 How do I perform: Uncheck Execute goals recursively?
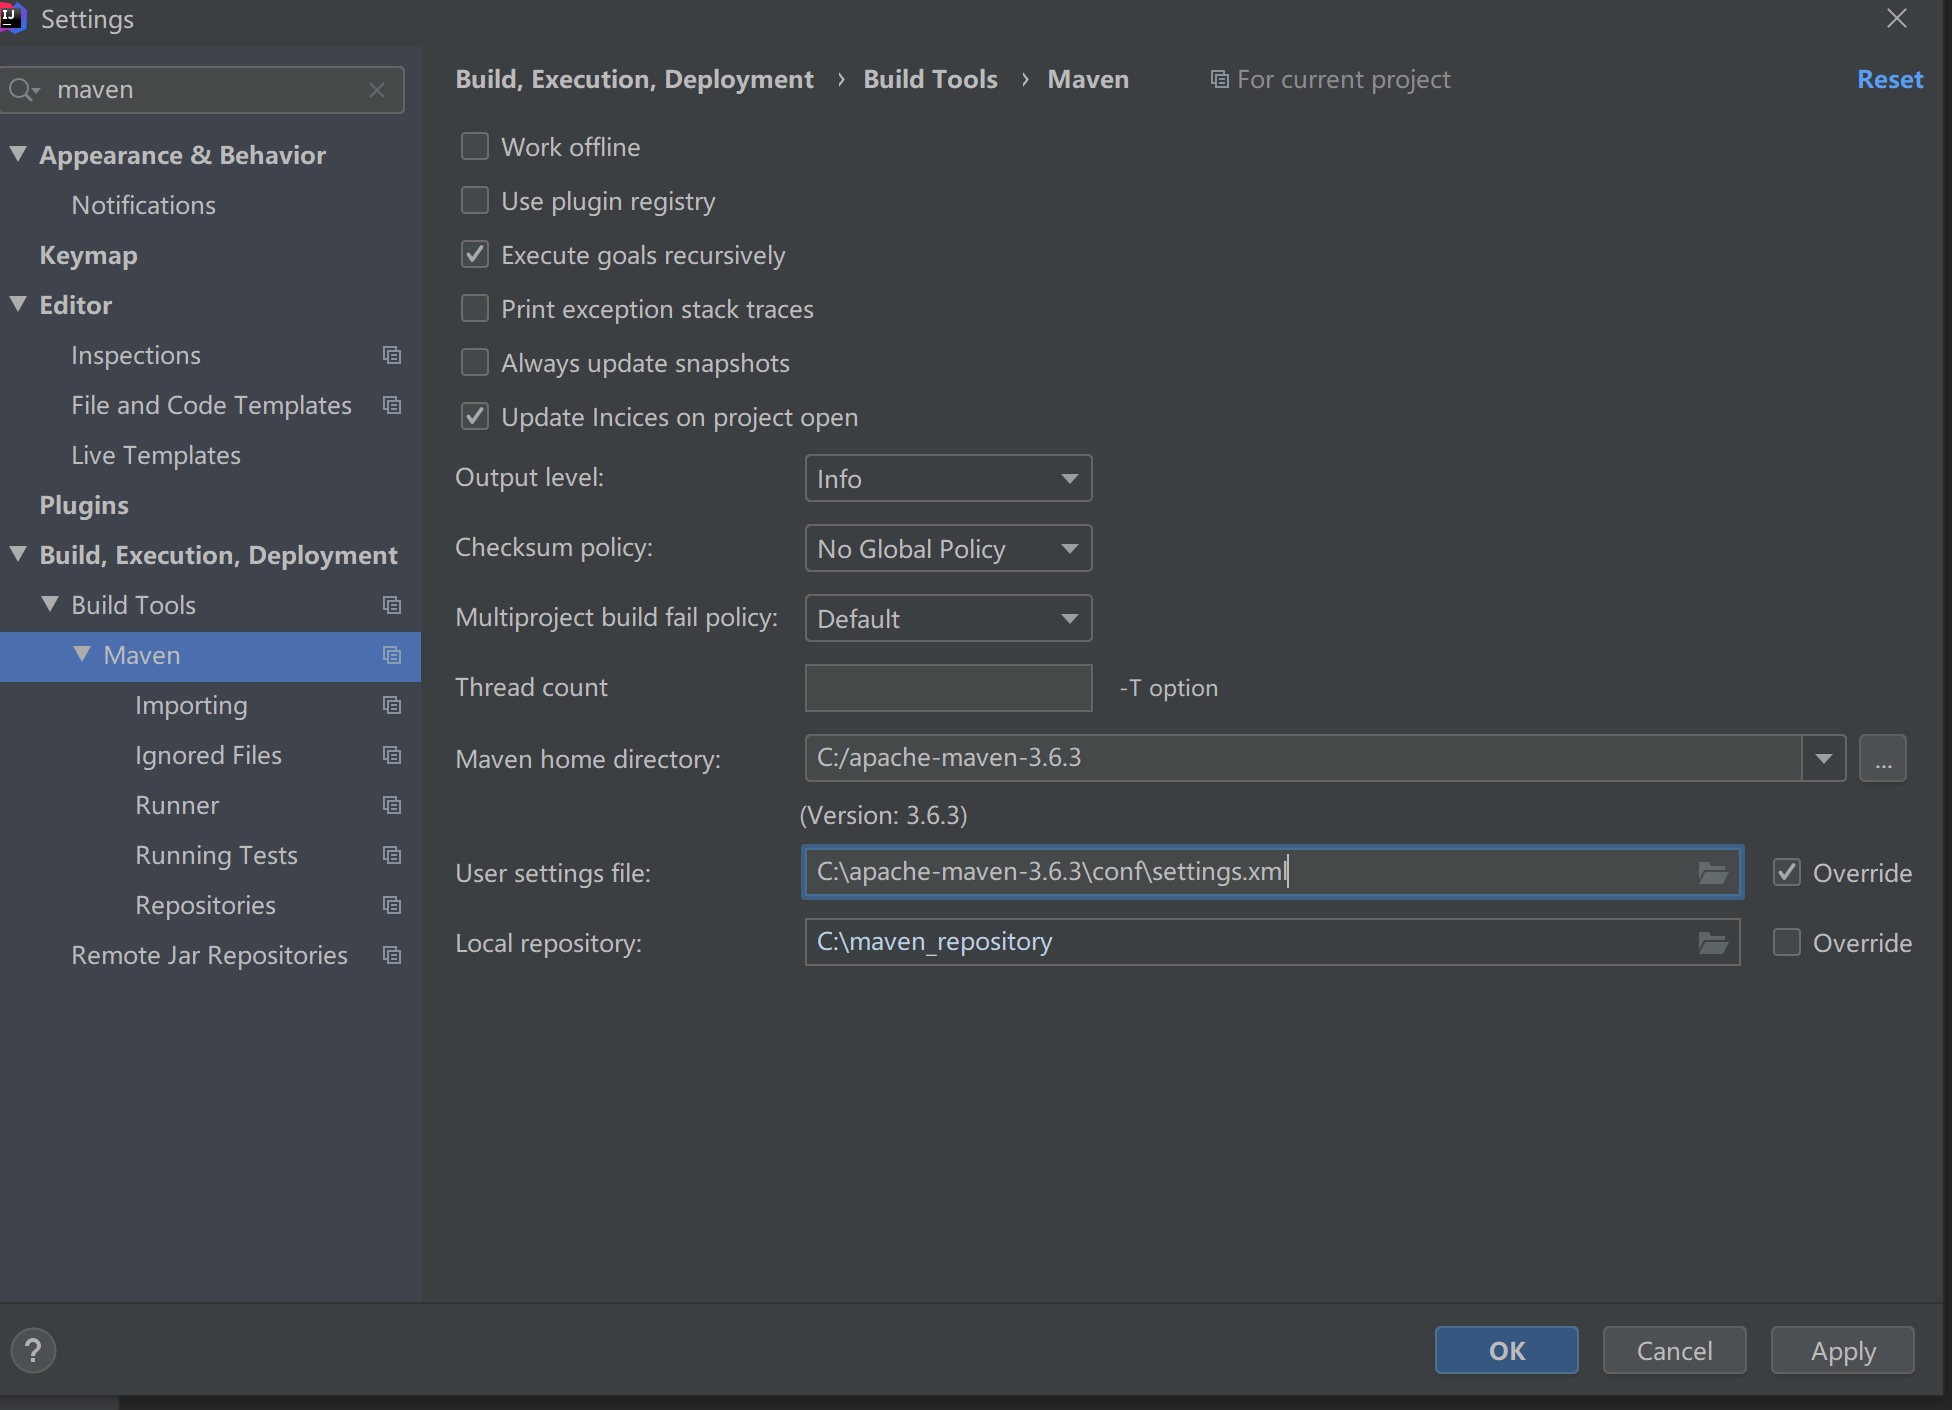(x=475, y=255)
